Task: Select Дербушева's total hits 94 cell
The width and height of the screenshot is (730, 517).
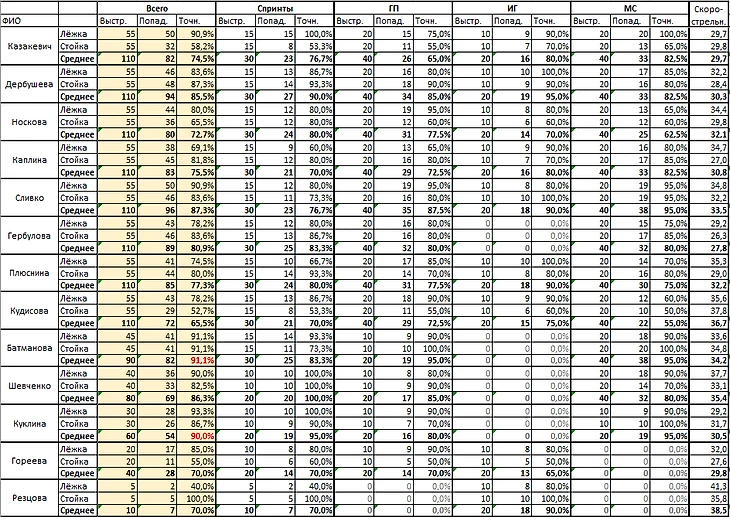Action: pos(157,96)
